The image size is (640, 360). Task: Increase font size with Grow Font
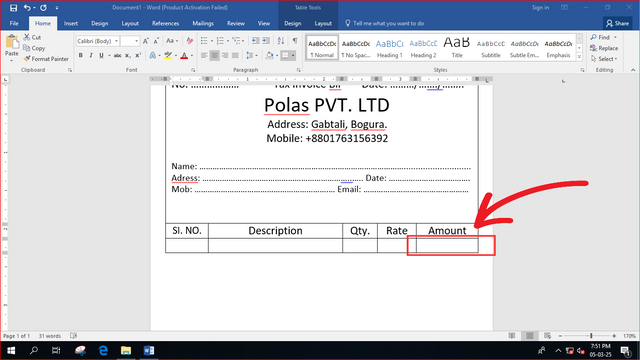click(146, 41)
